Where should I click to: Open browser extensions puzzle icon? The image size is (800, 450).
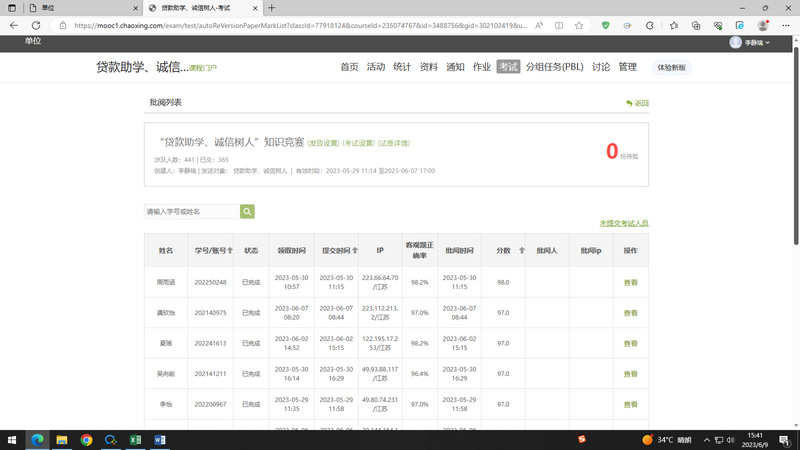click(651, 25)
